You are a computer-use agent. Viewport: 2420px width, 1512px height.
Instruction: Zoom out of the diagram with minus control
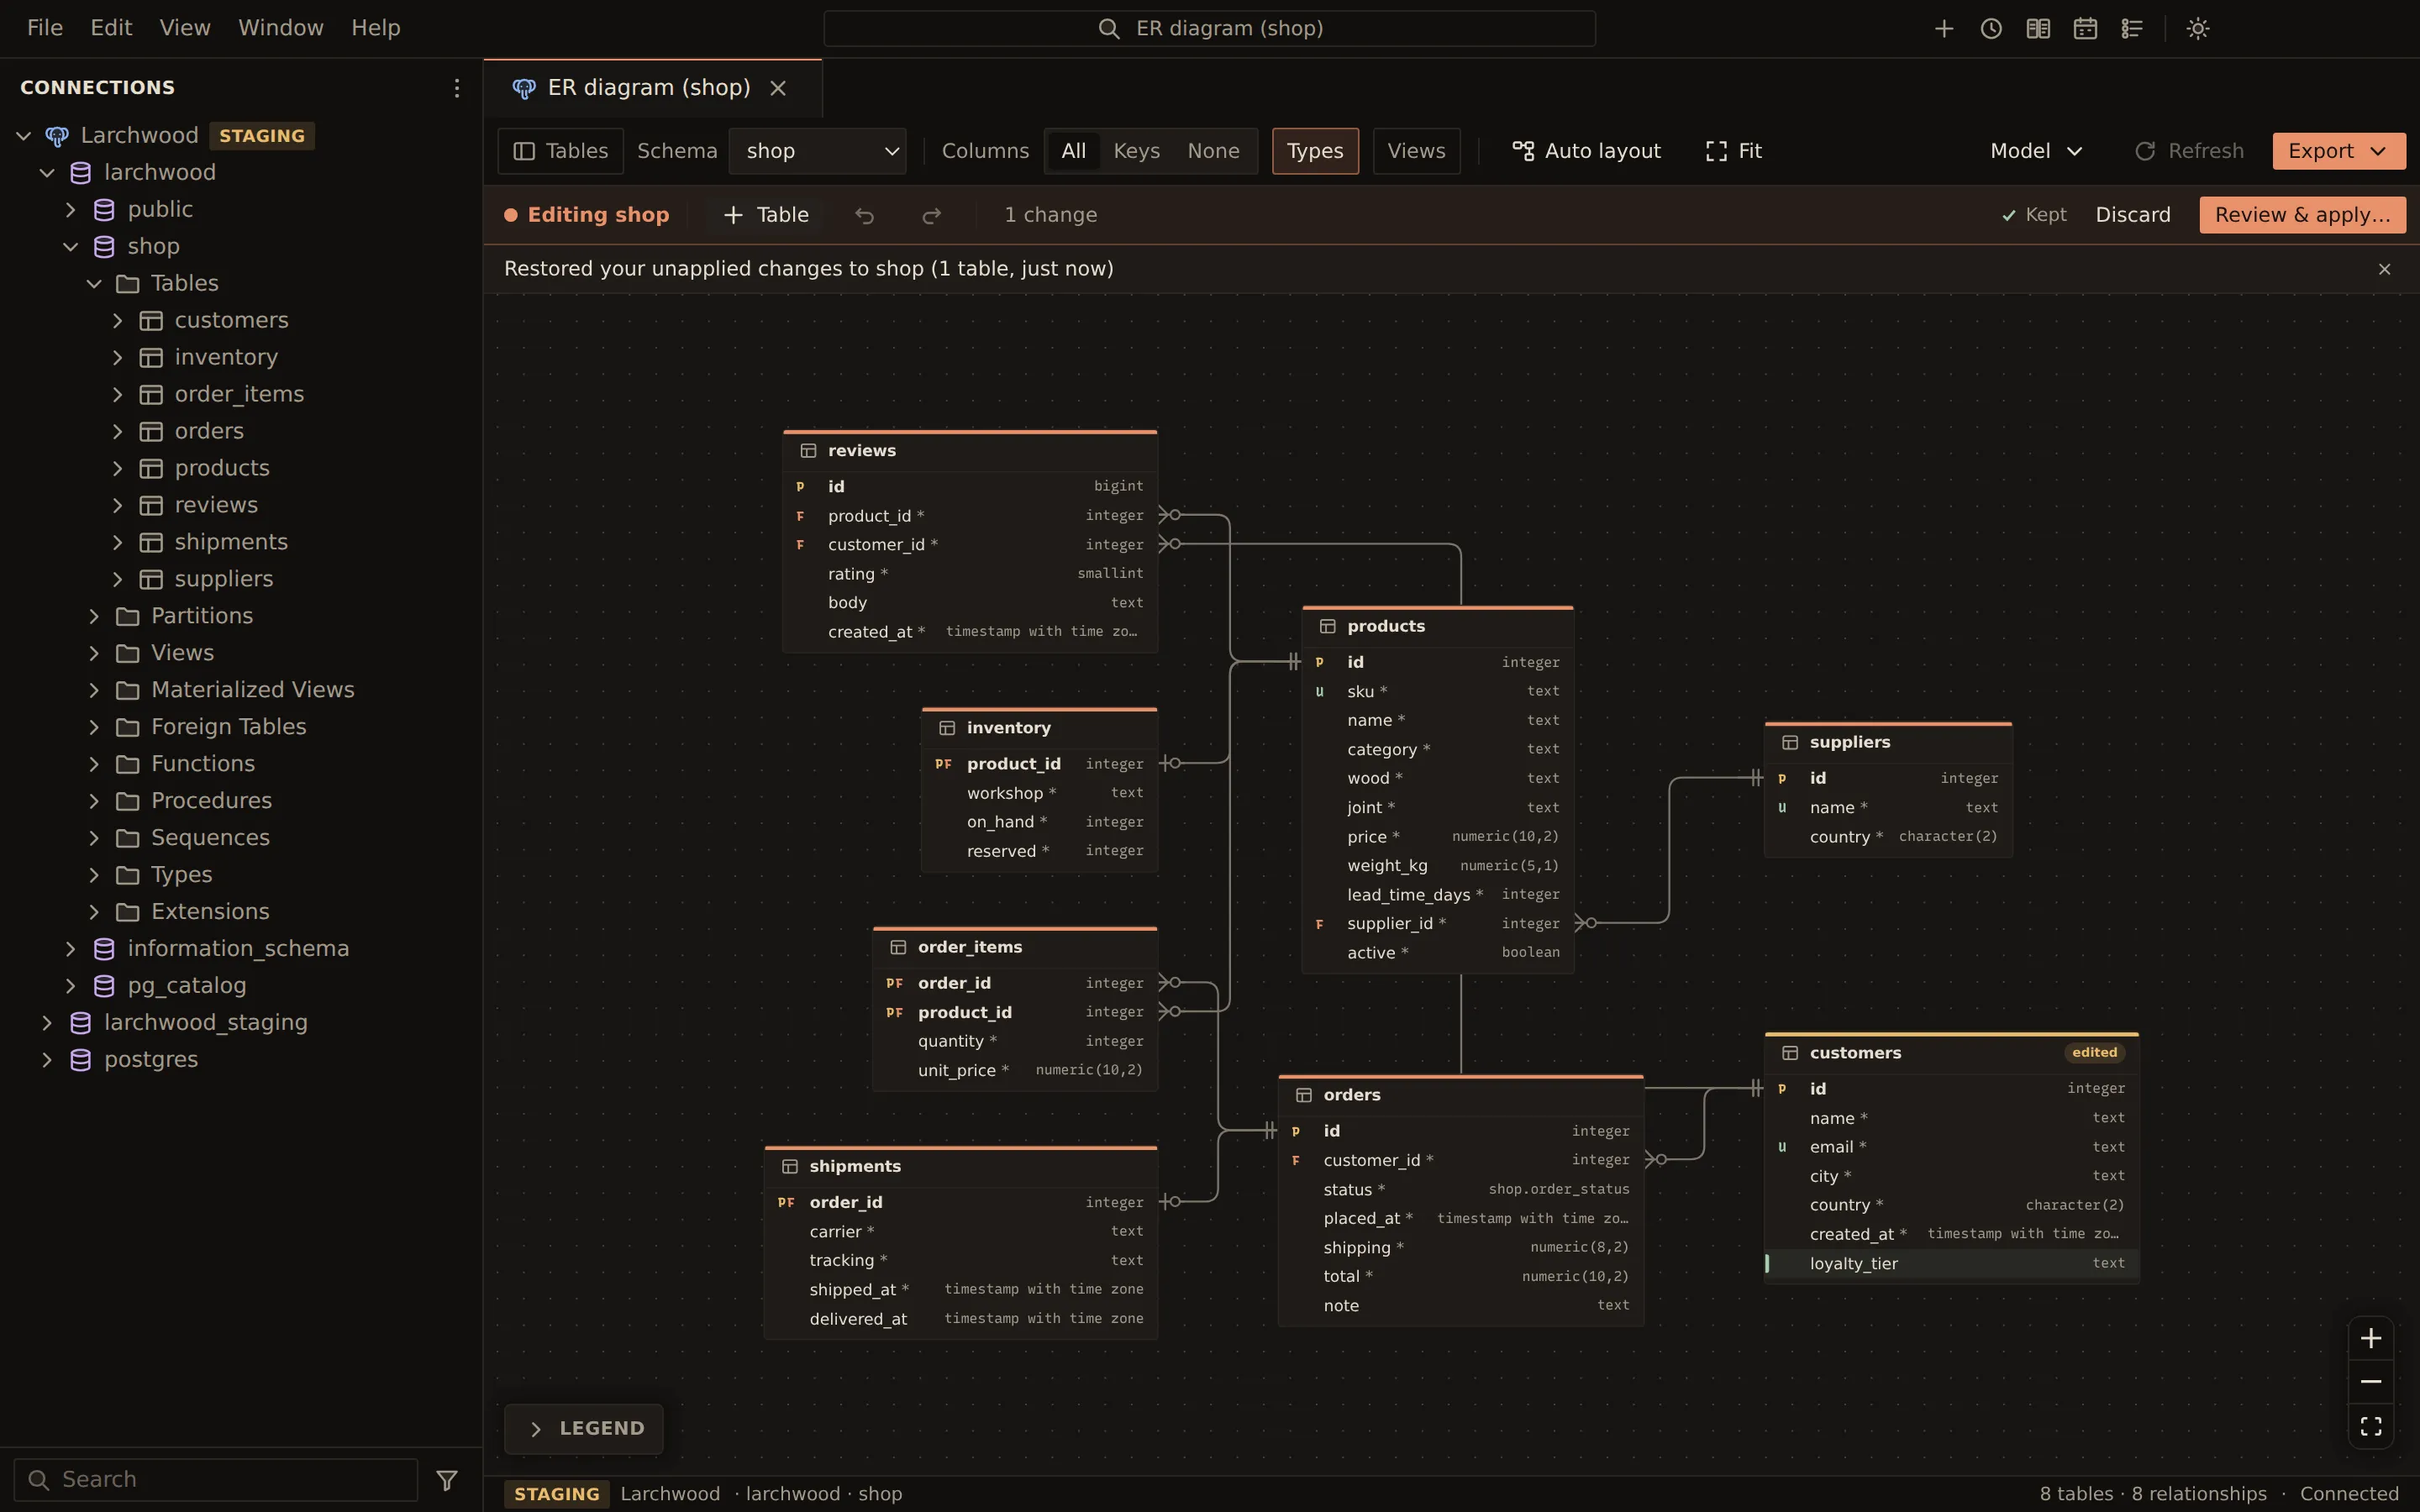click(x=2371, y=1381)
